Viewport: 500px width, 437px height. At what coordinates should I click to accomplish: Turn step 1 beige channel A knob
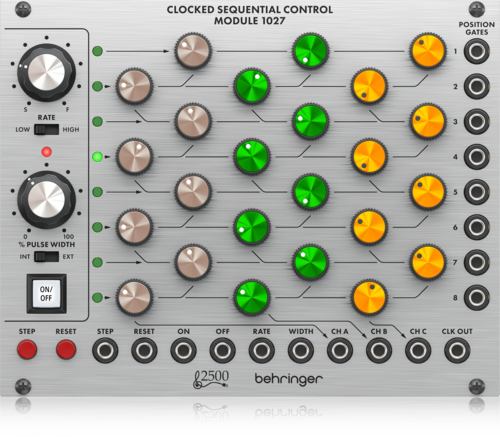click(193, 51)
